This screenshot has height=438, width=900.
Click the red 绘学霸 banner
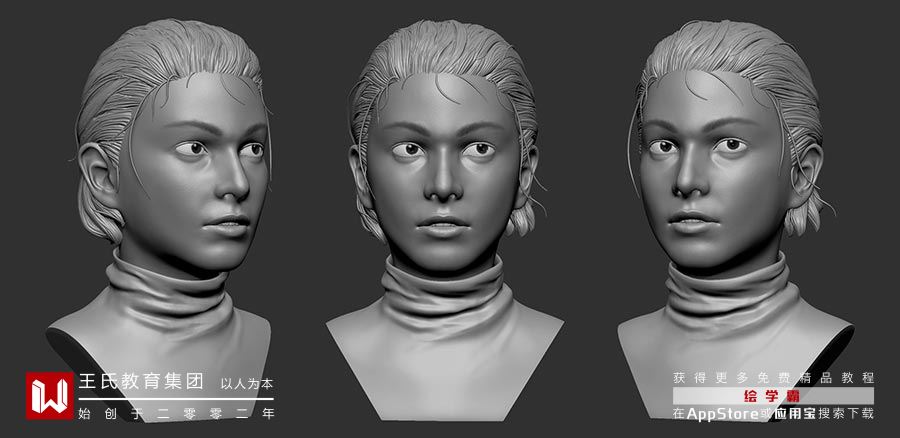[x=773, y=396]
